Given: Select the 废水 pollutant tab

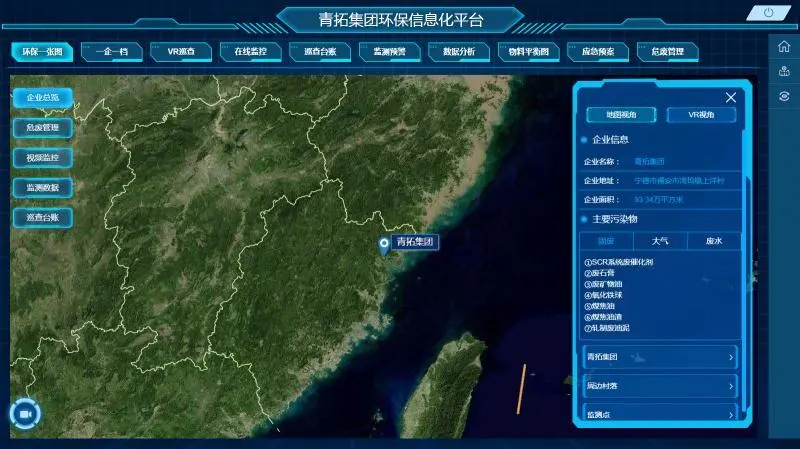Looking at the screenshot, I should tap(713, 241).
